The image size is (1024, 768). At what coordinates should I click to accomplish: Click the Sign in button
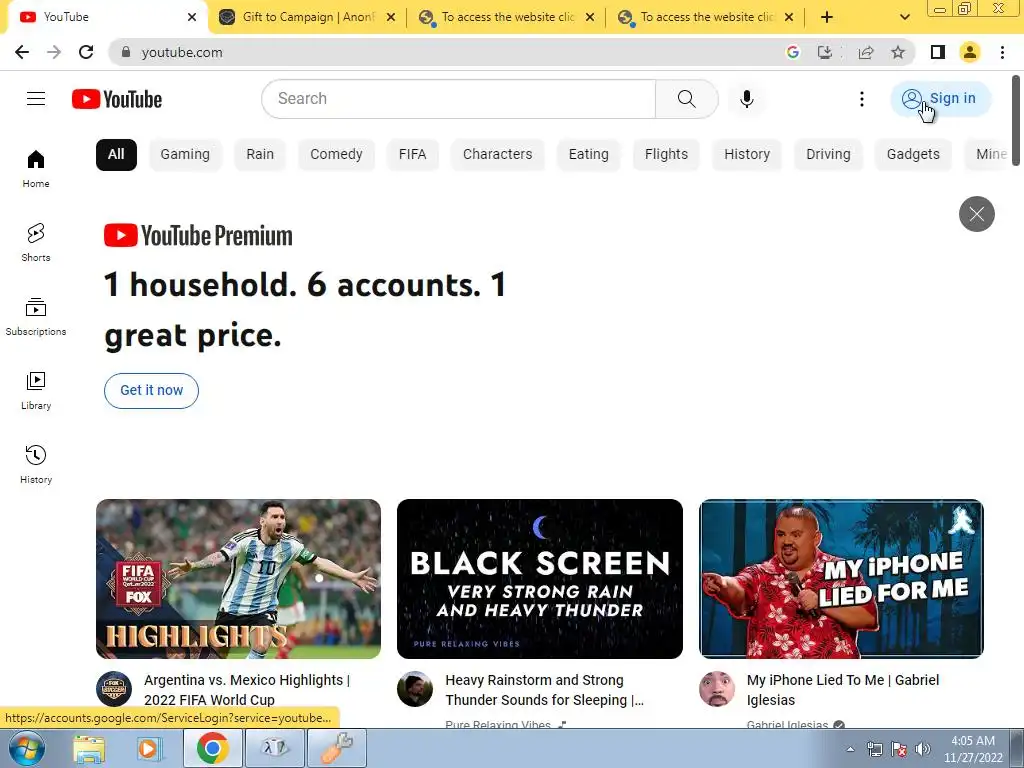tap(940, 99)
